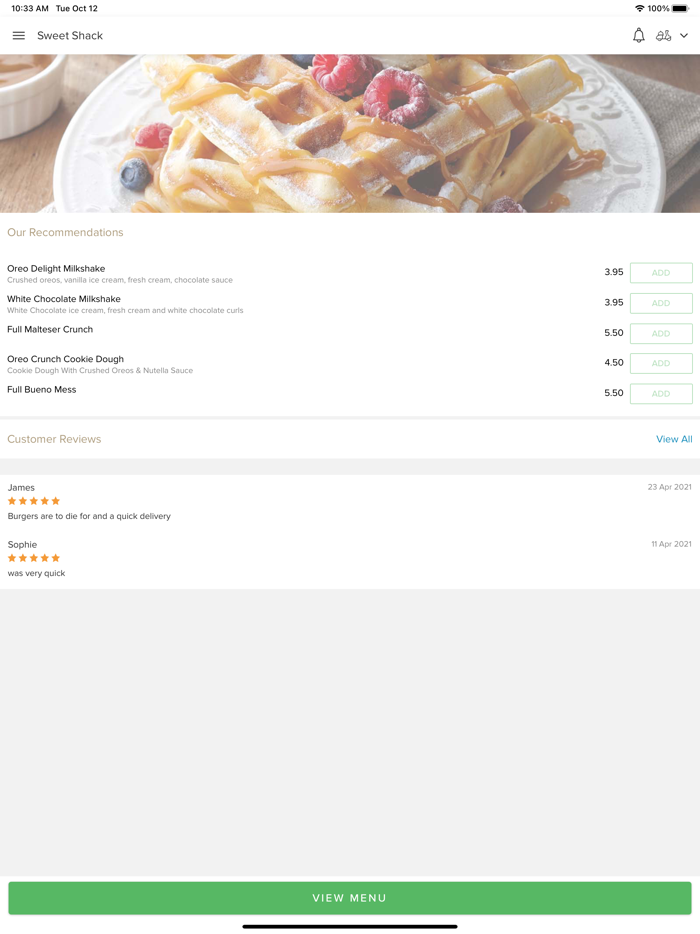Select the Oreo Delight Milkshake item name
Viewport: 700px width, 934px height.
pos(56,269)
